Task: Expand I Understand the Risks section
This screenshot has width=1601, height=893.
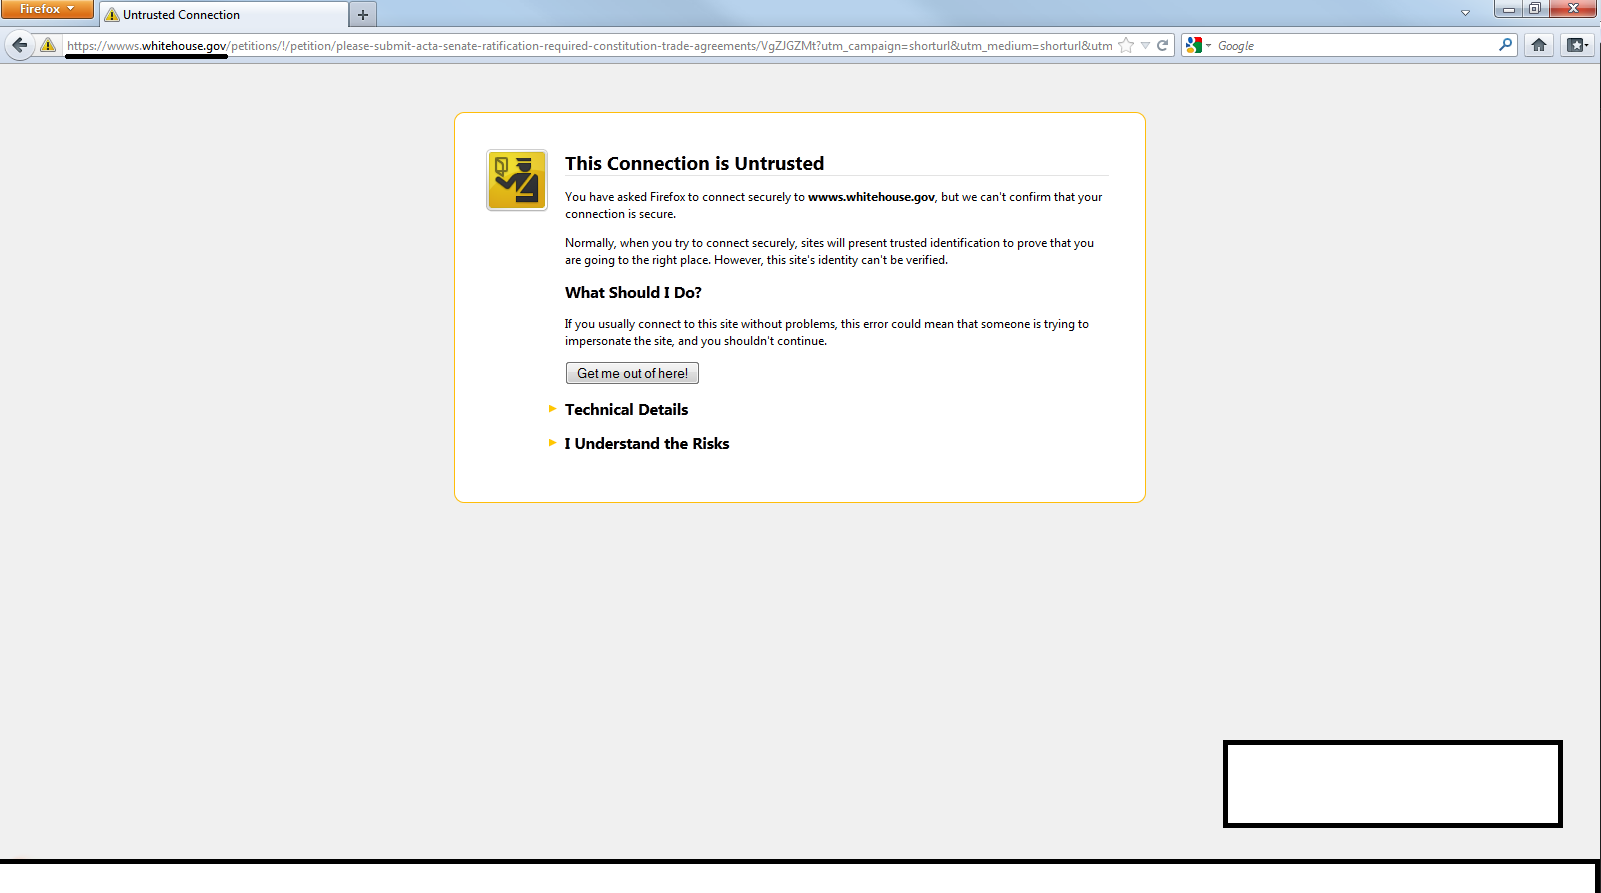Action: coord(646,444)
